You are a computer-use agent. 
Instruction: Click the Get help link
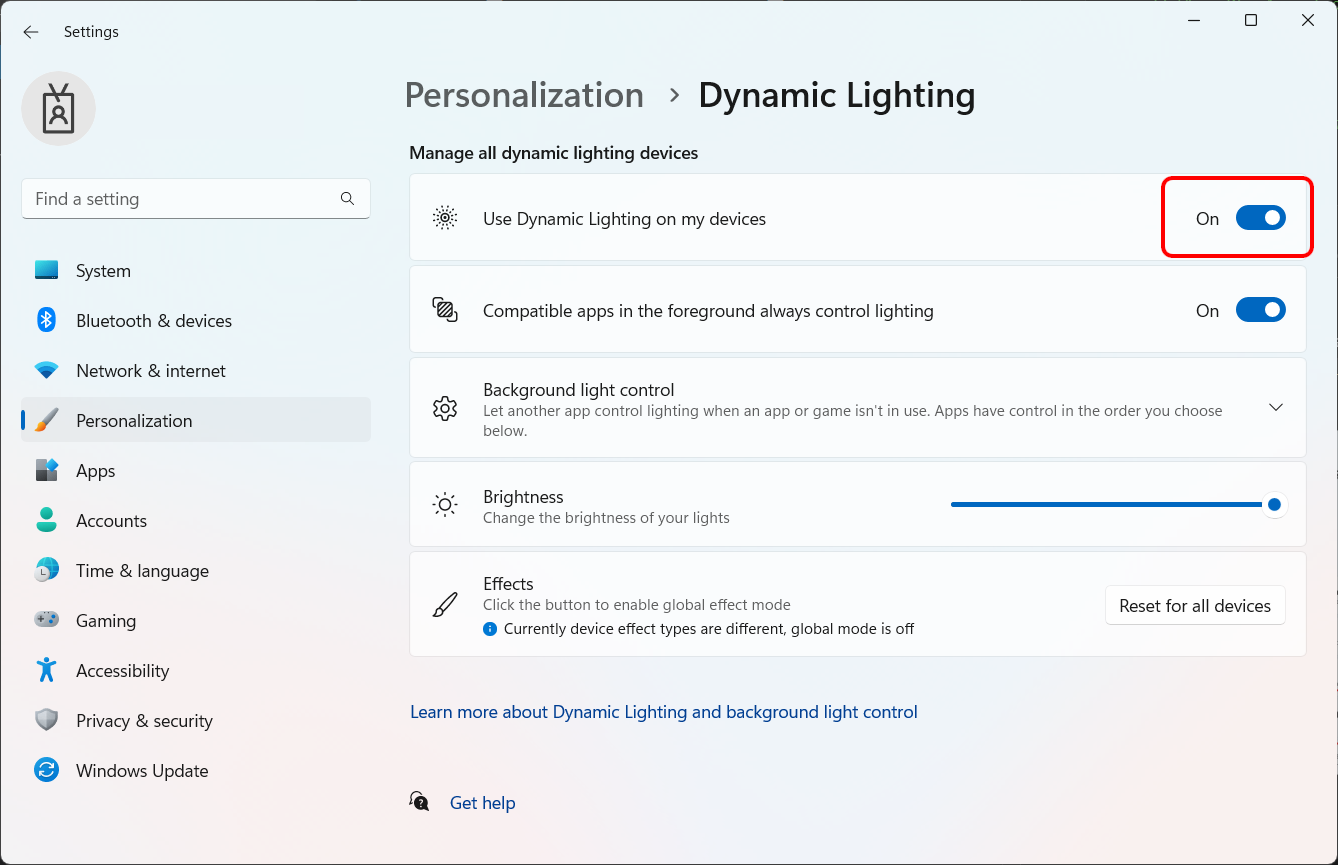[482, 803]
